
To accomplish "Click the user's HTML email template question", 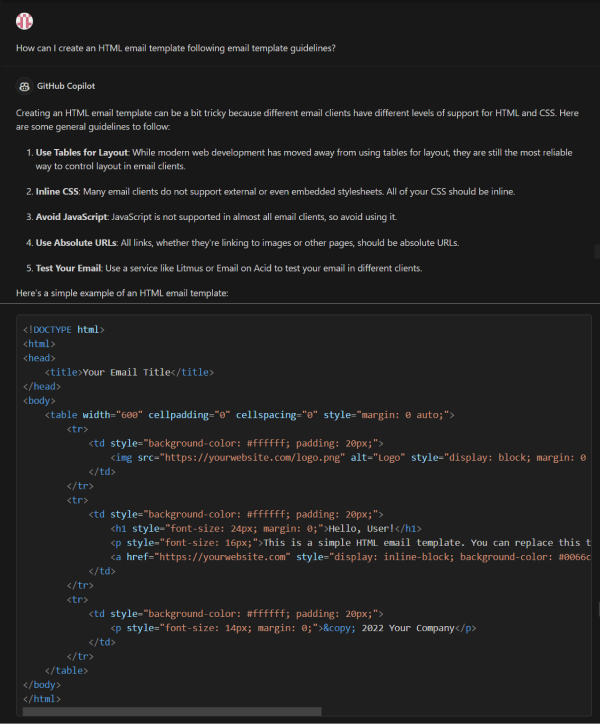I will (176, 48).
